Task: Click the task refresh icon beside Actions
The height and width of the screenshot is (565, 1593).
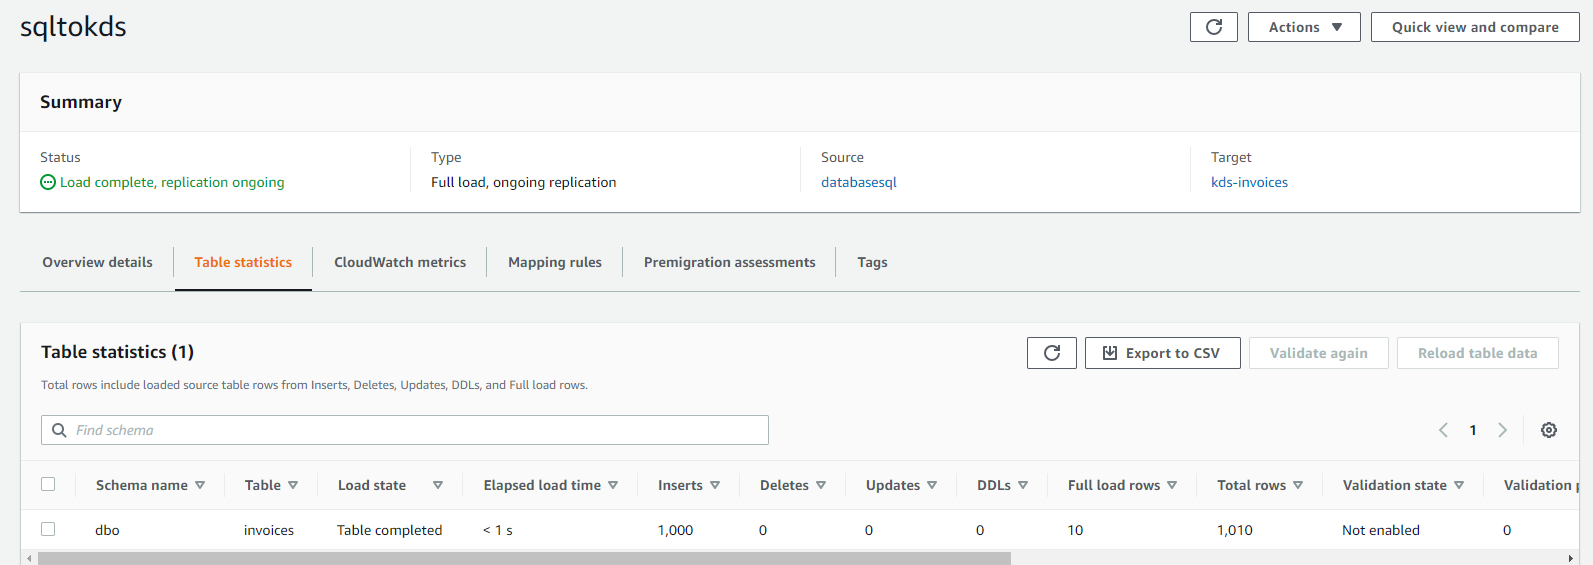Action: [x=1213, y=27]
